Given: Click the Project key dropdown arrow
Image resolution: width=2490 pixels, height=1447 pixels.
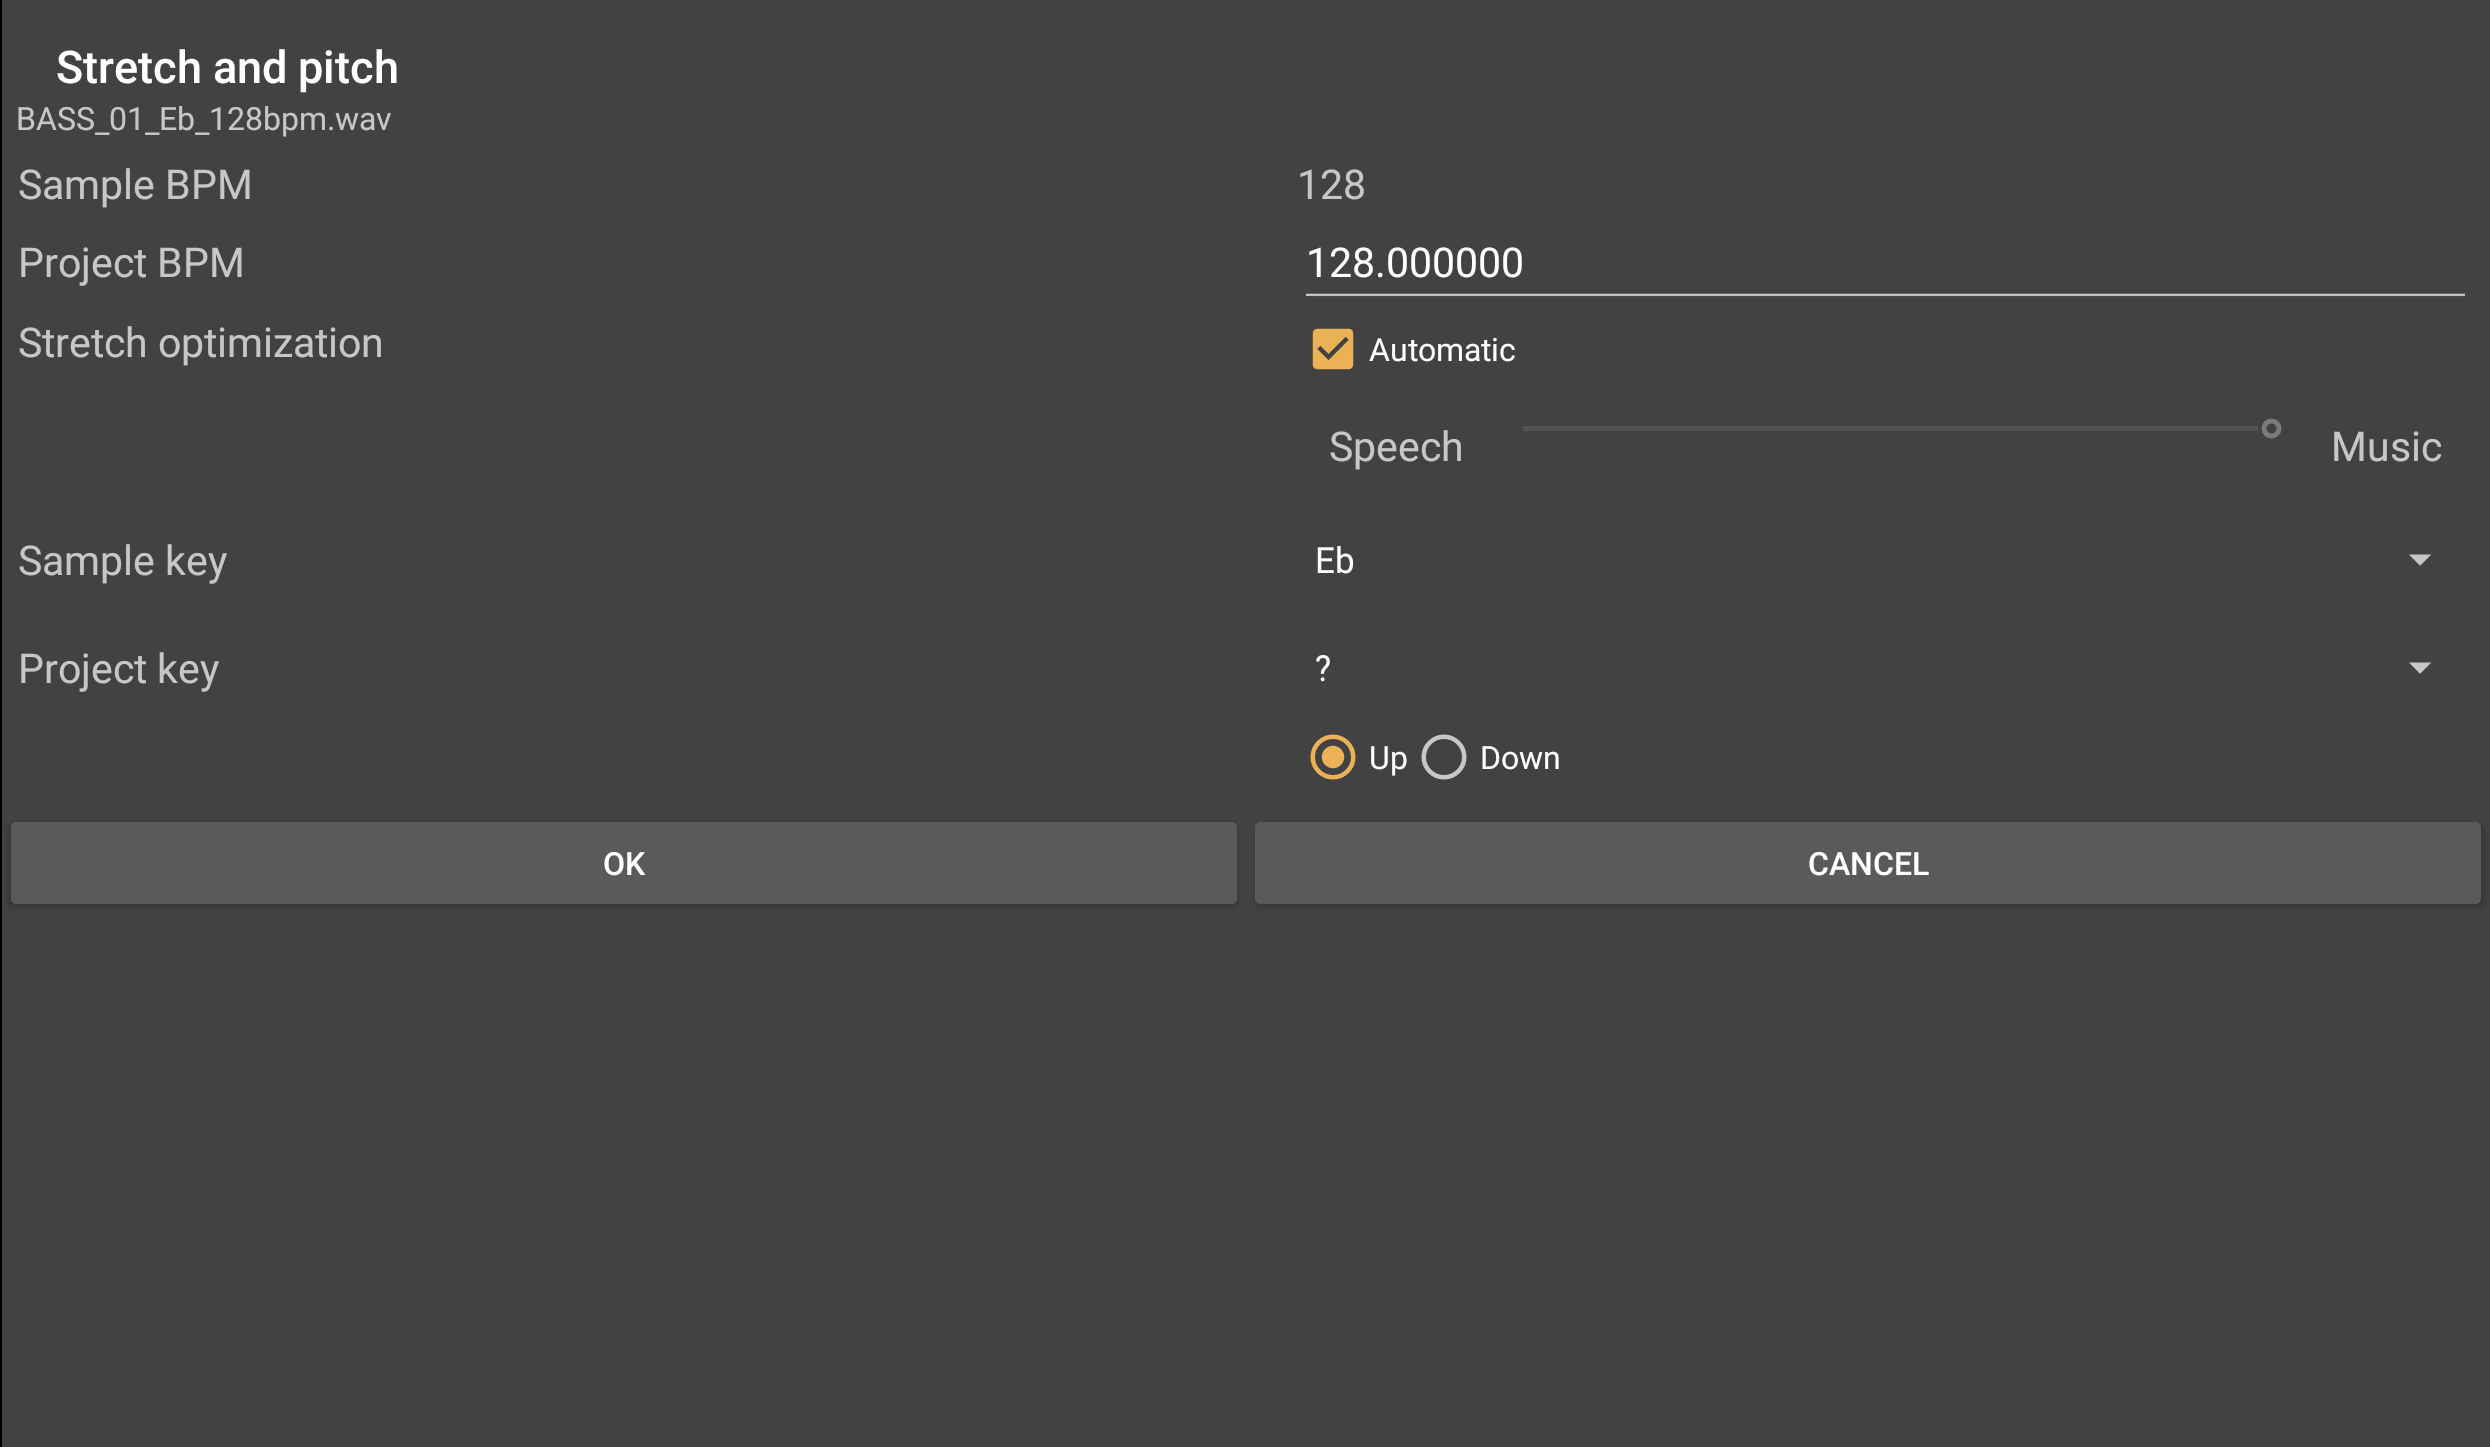Looking at the screenshot, I should coord(2419,668).
